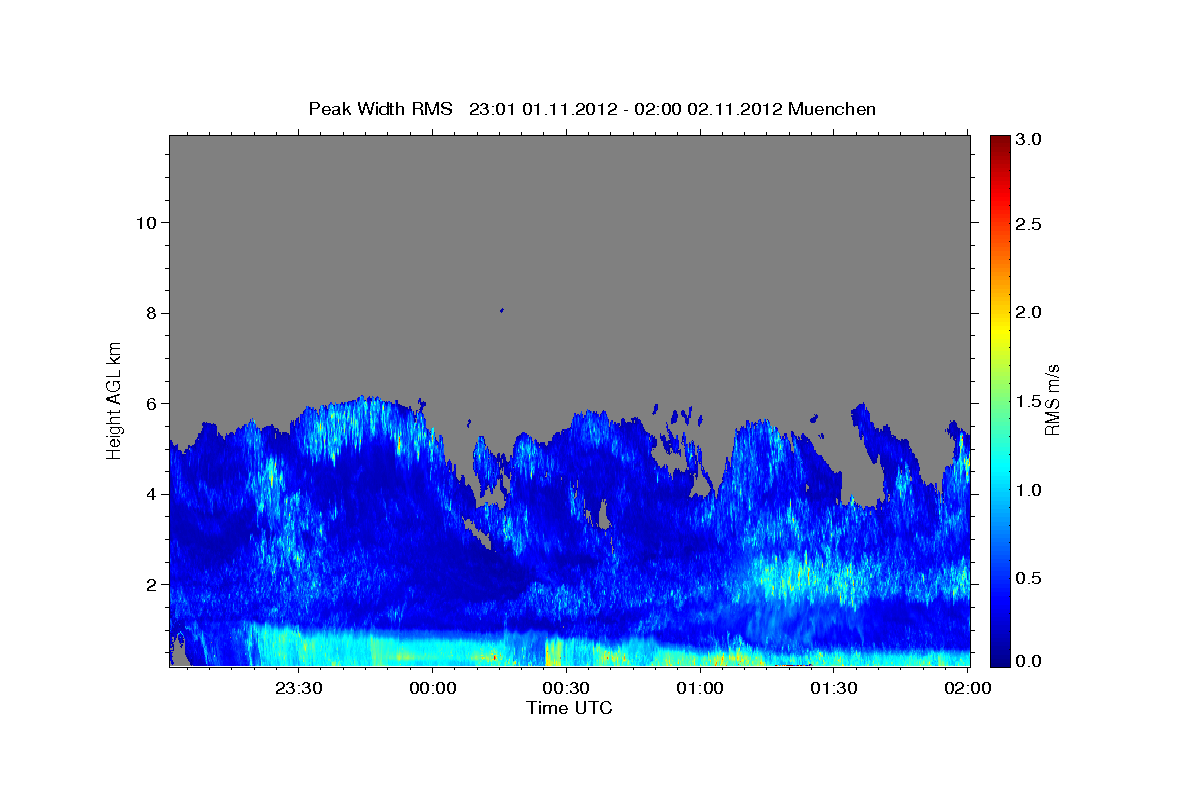Click the dark blue bottom of colorbar
The height and width of the screenshot is (800, 1200).
tap(1000, 658)
